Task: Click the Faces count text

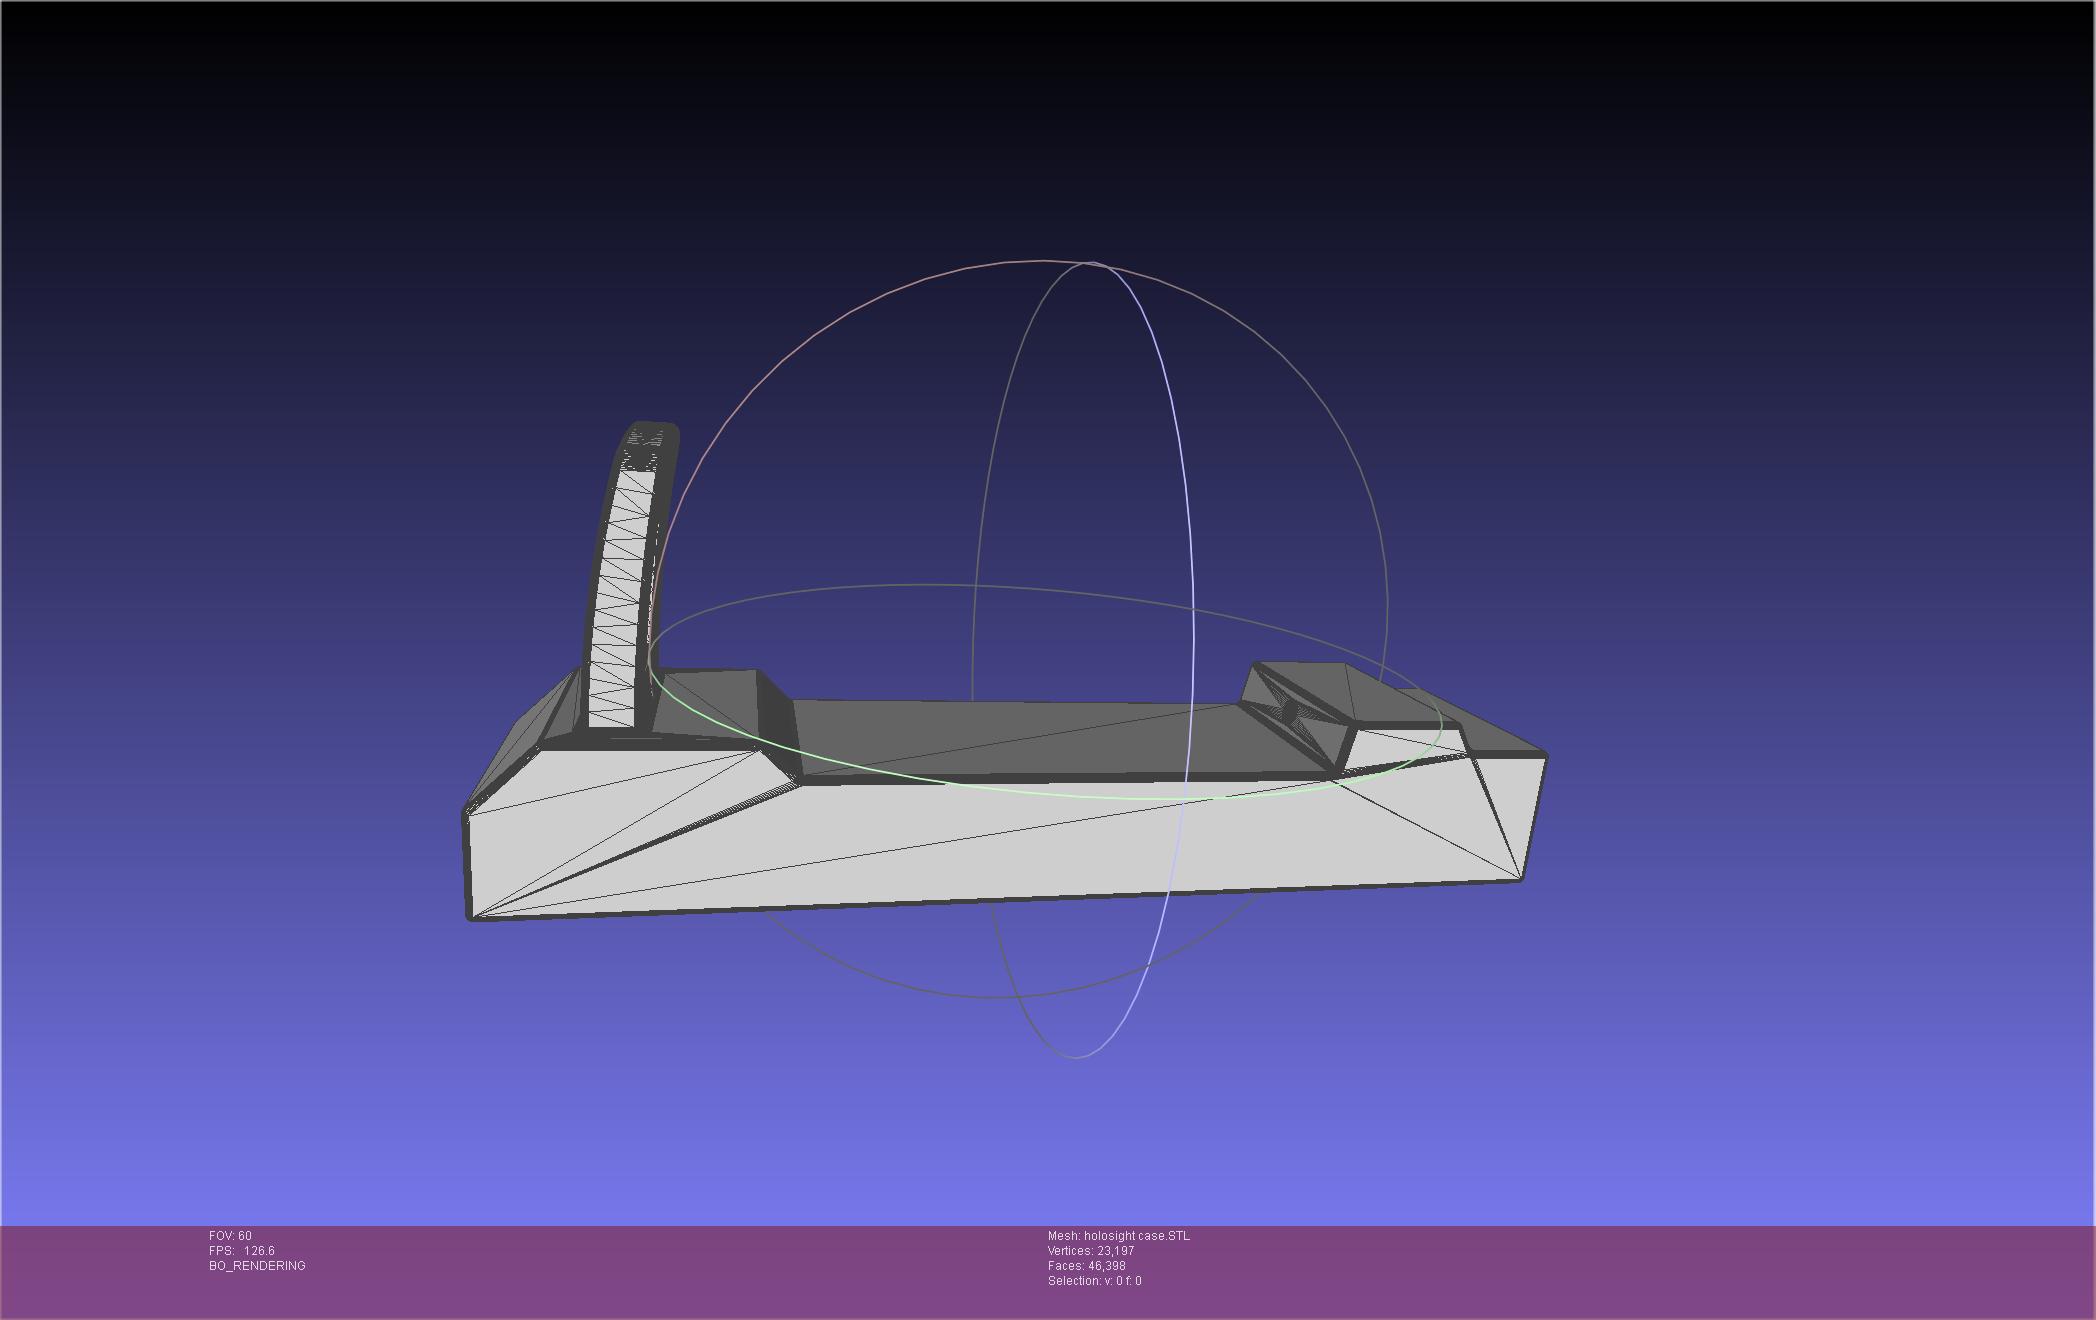Action: [1086, 1266]
